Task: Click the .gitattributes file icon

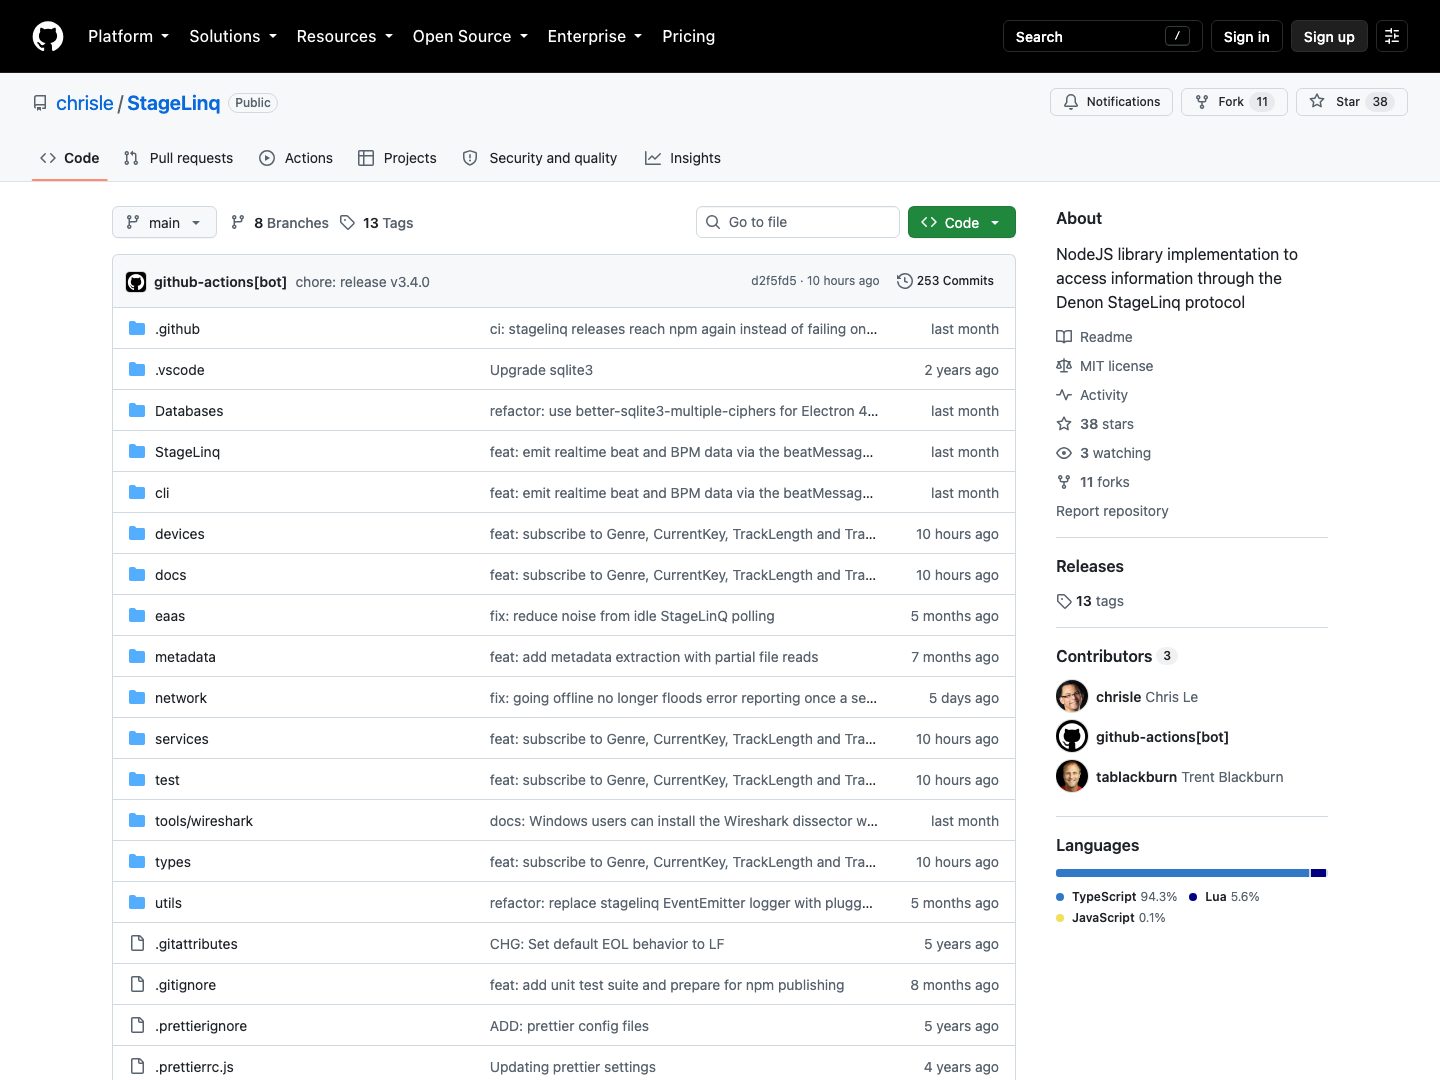Action: (x=137, y=944)
